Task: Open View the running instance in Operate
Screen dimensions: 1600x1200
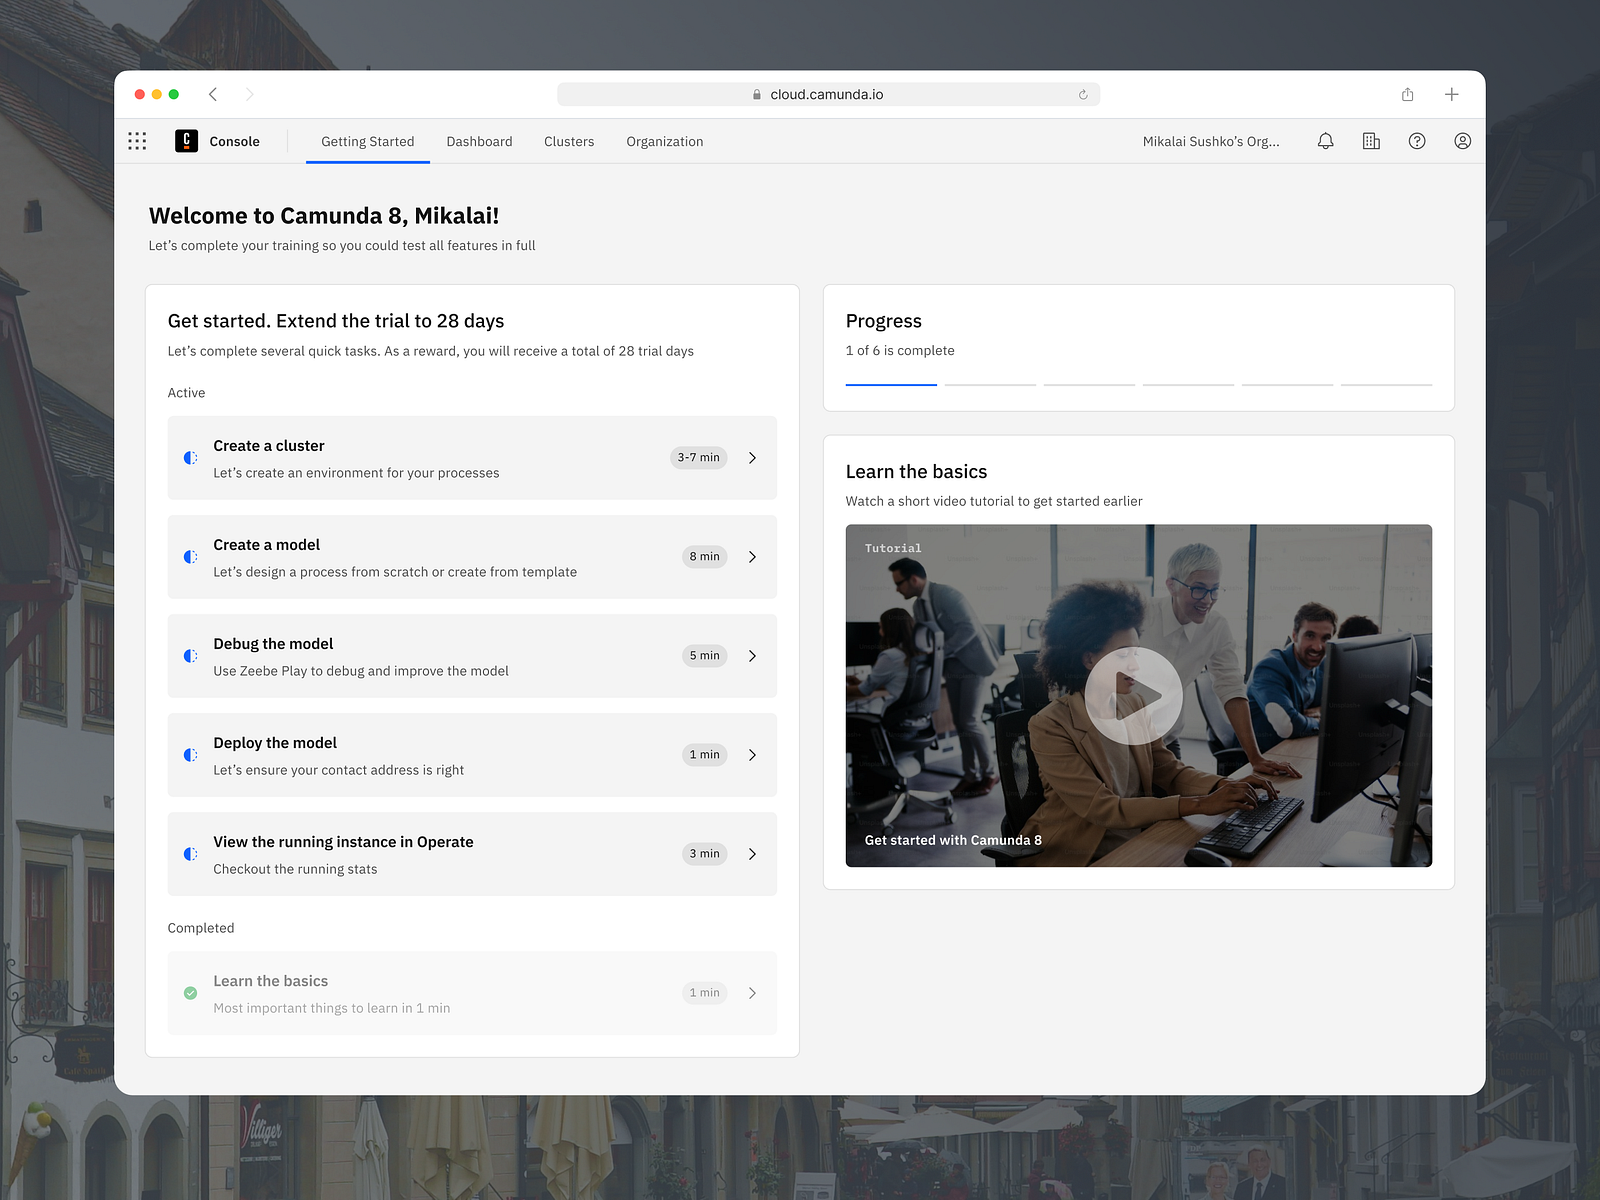Action: coord(472,854)
